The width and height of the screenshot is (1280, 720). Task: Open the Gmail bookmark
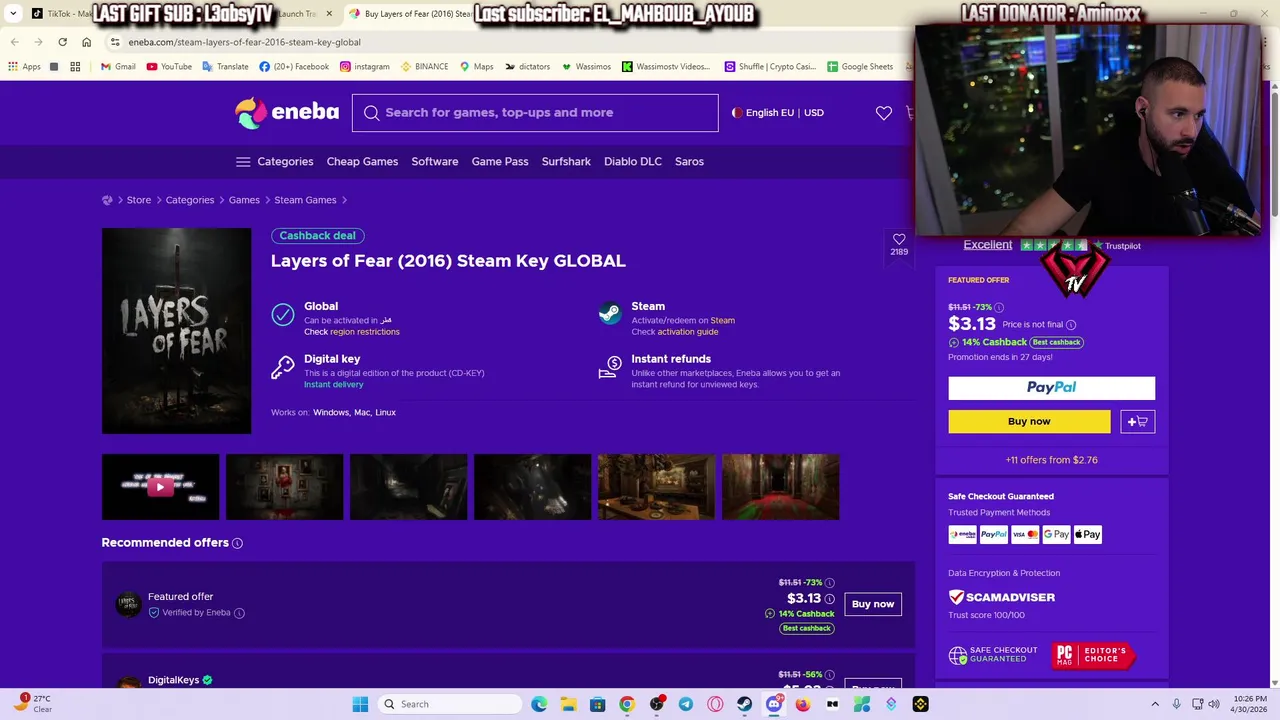pyautogui.click(x=118, y=67)
